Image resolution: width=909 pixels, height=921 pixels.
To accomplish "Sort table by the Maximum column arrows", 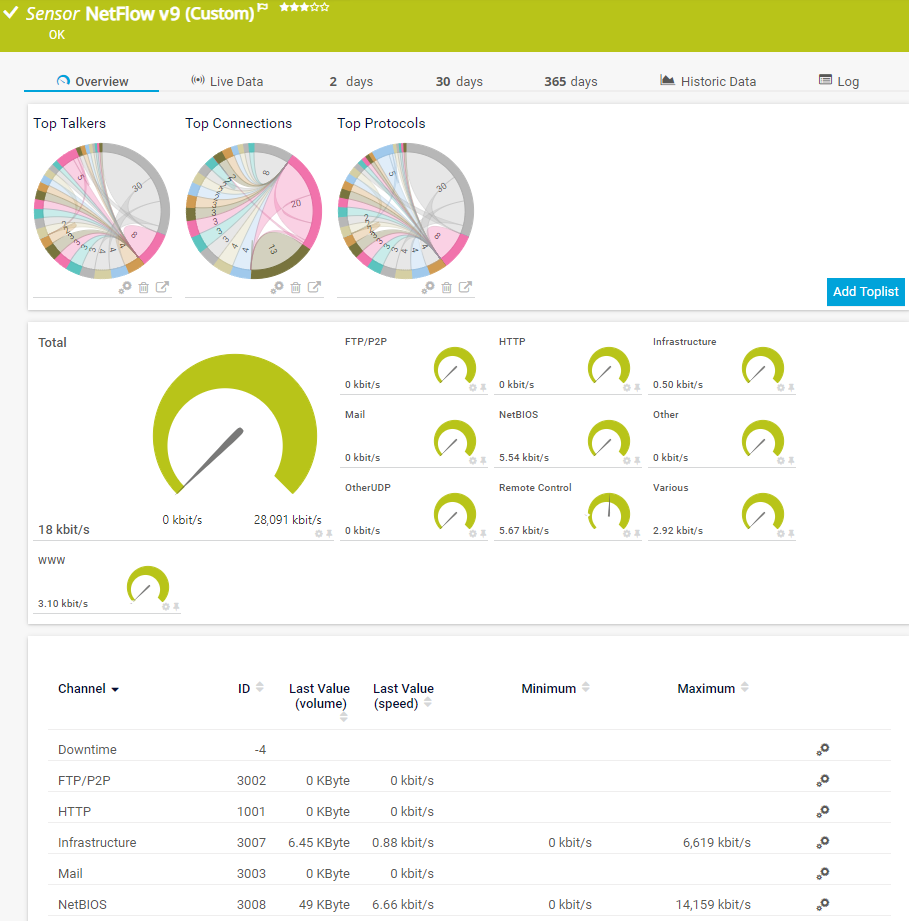I will [x=744, y=688].
